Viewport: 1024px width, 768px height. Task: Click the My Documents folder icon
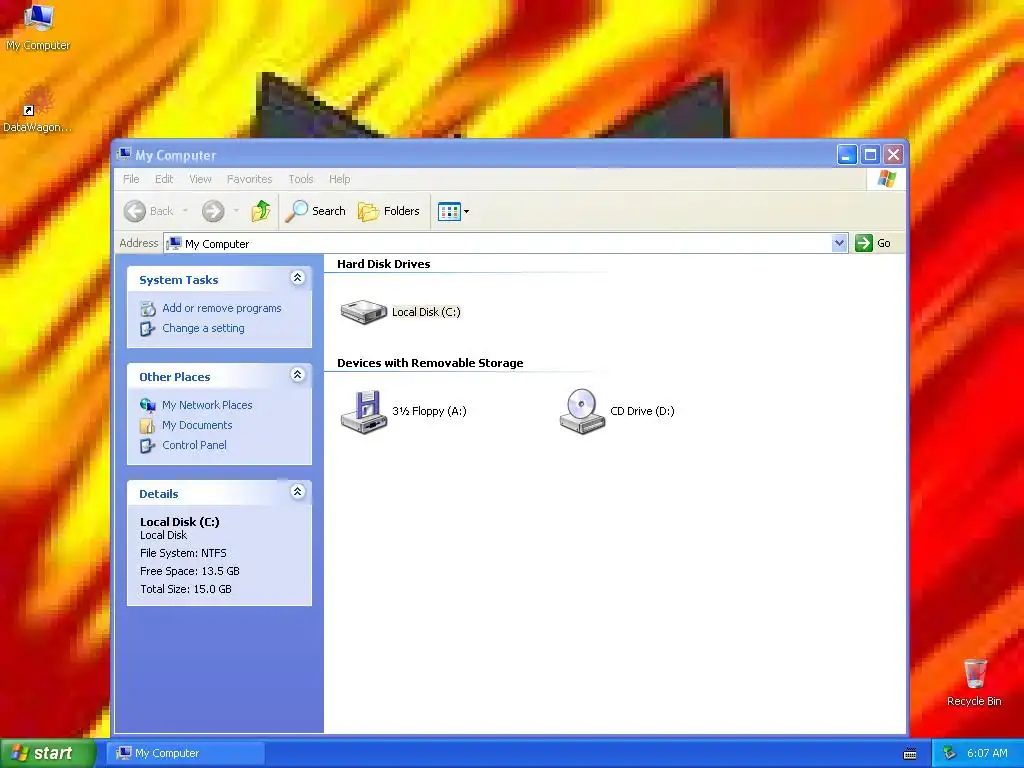148,426
